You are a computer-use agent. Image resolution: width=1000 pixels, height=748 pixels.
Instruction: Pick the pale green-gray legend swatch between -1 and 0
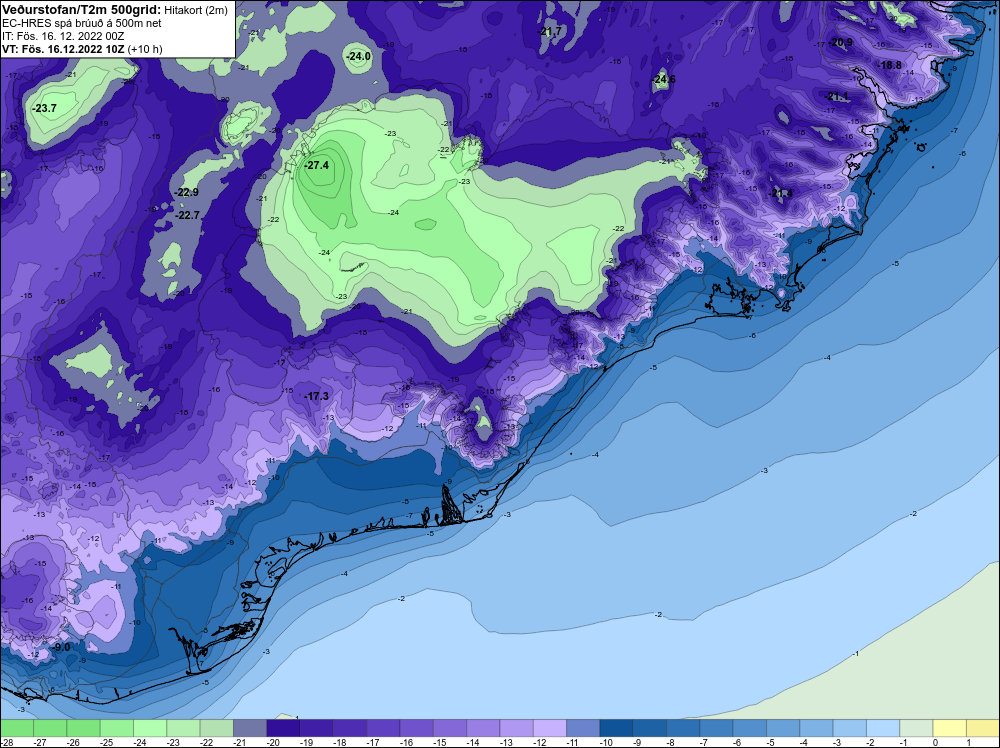(x=916, y=728)
